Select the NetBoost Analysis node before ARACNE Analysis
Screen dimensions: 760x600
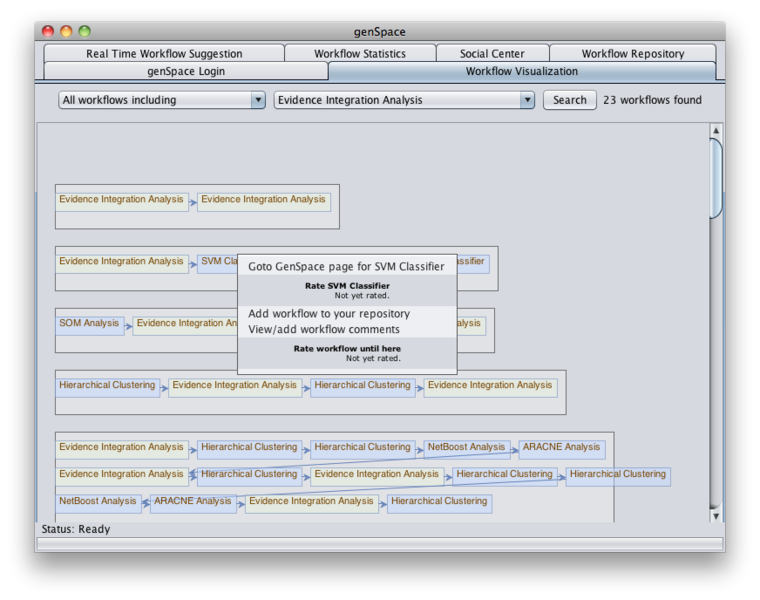pos(465,448)
